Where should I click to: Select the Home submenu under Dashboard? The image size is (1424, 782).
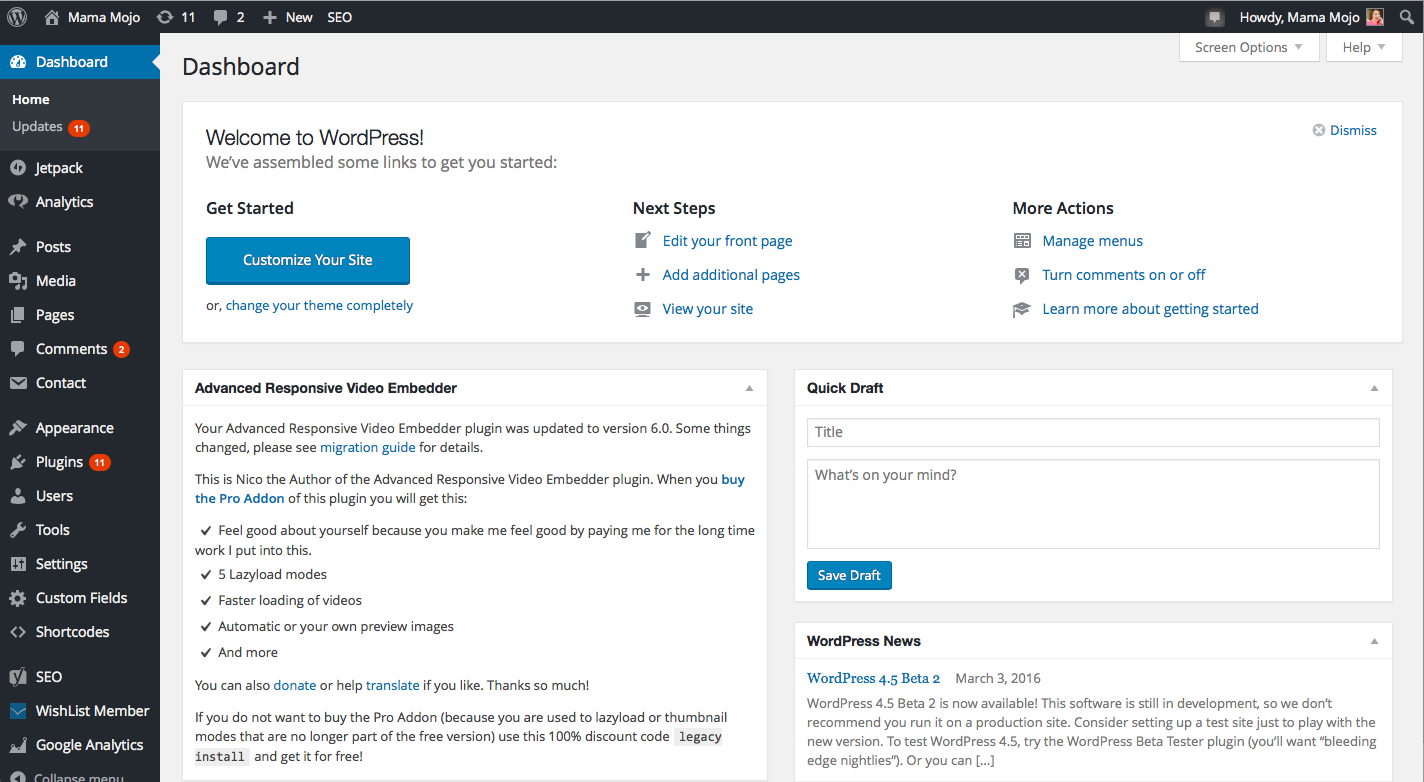tap(31, 99)
